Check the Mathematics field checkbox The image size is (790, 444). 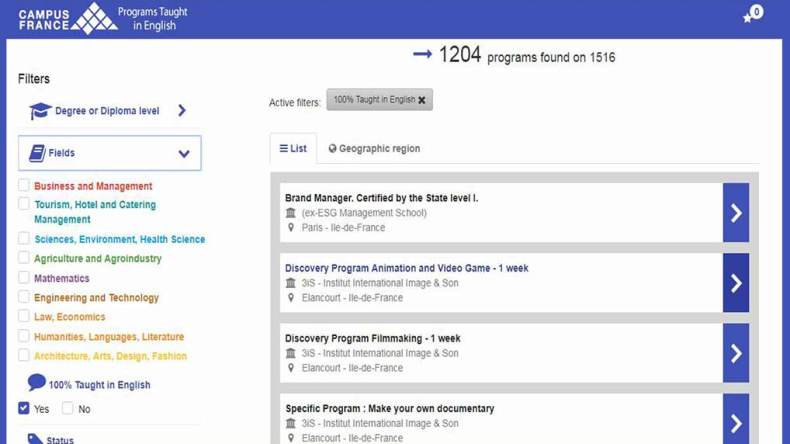click(x=24, y=278)
